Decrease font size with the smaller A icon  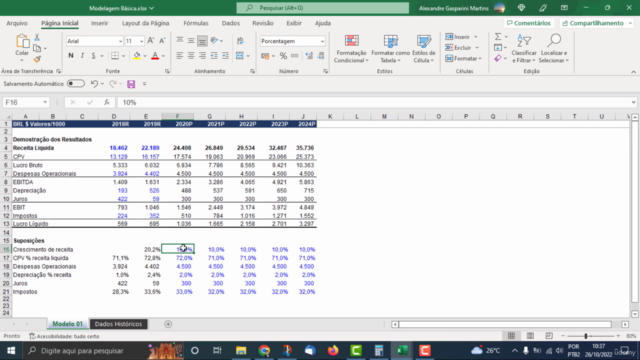point(162,40)
